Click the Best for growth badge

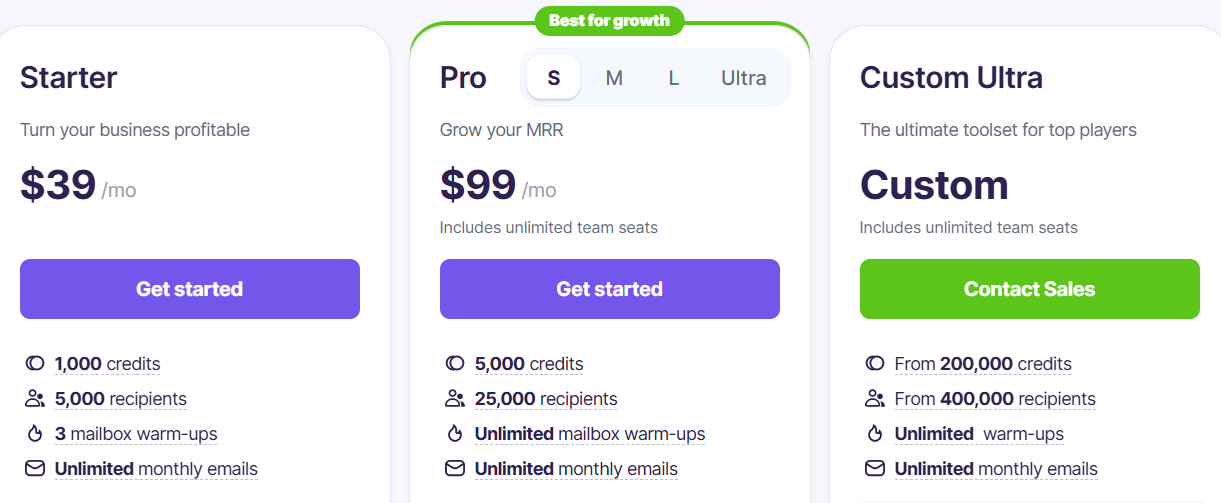click(x=609, y=21)
